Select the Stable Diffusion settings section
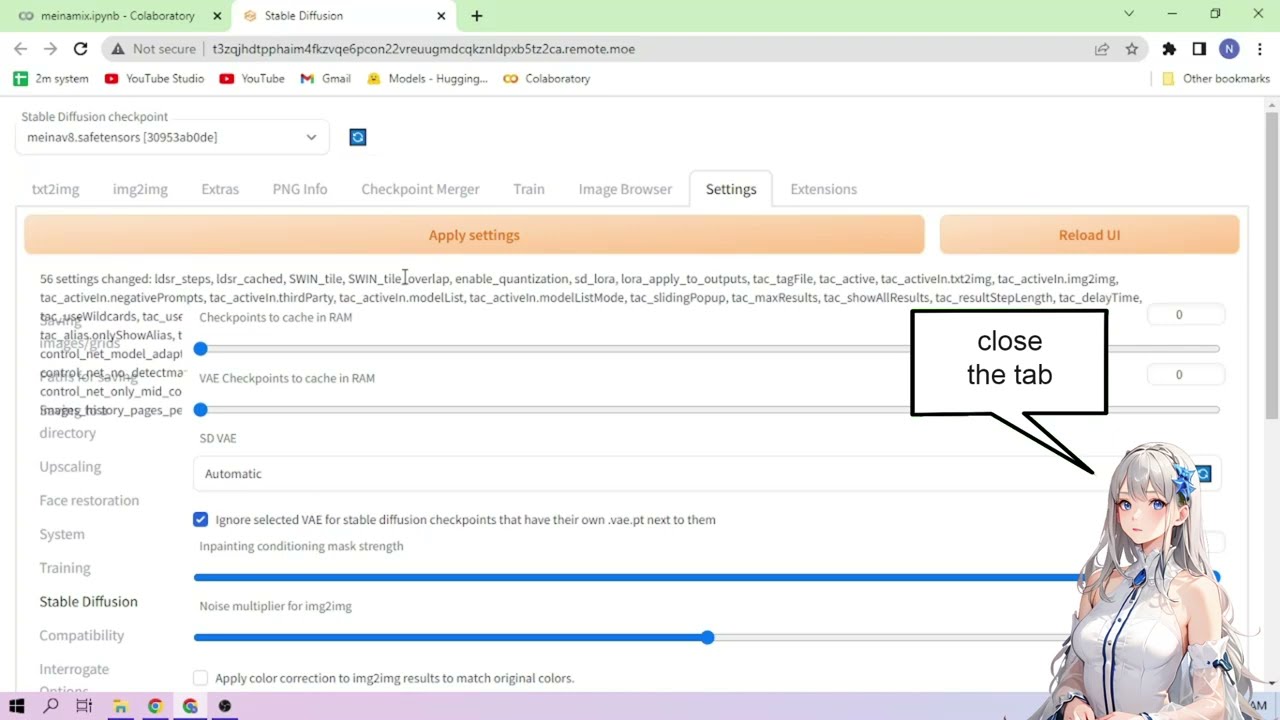This screenshot has width=1280, height=720. click(x=88, y=602)
